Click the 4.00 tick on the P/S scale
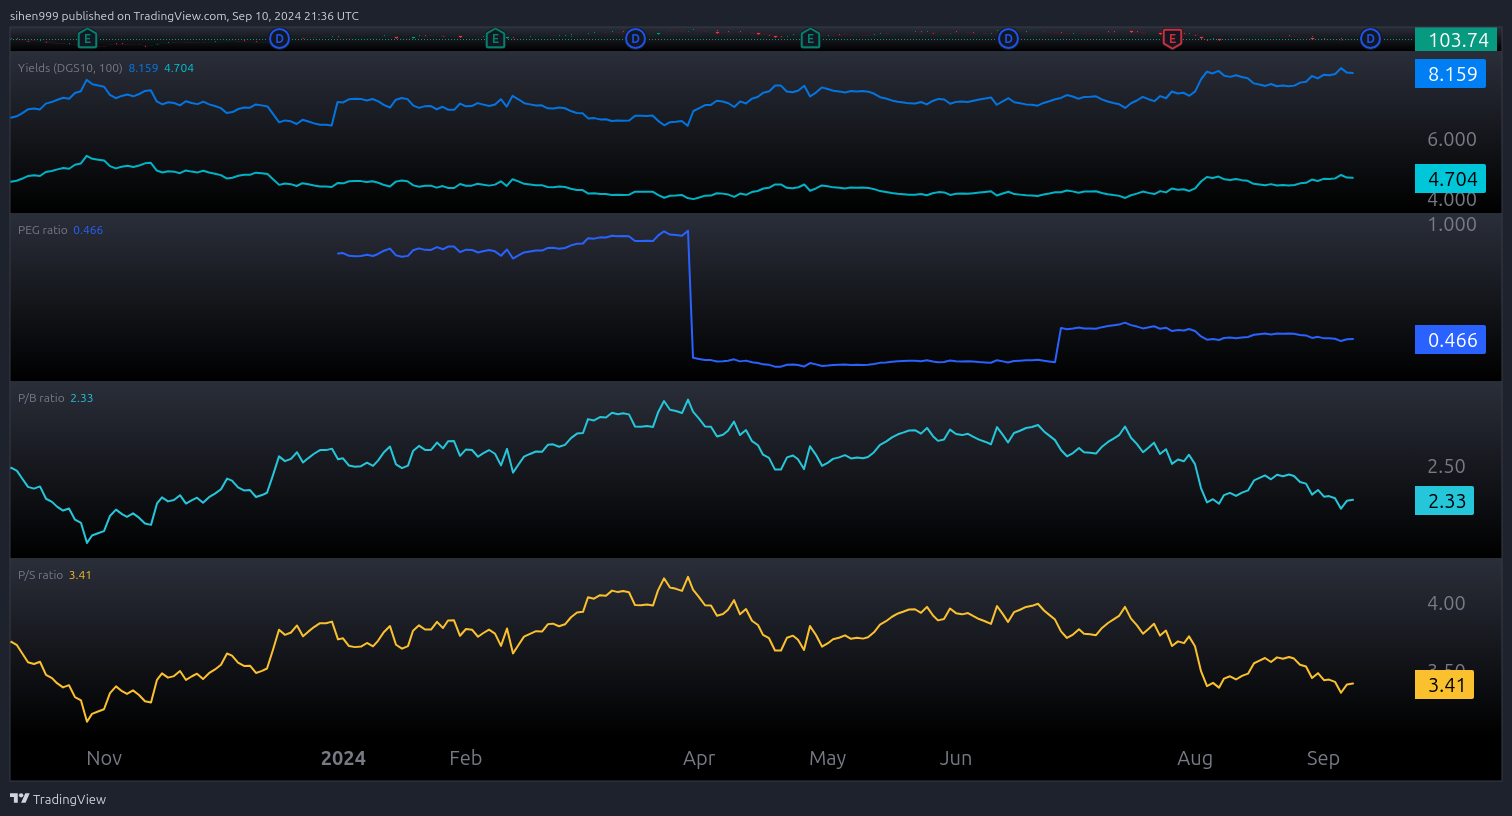Viewport: 1512px width, 816px height. [1446, 603]
